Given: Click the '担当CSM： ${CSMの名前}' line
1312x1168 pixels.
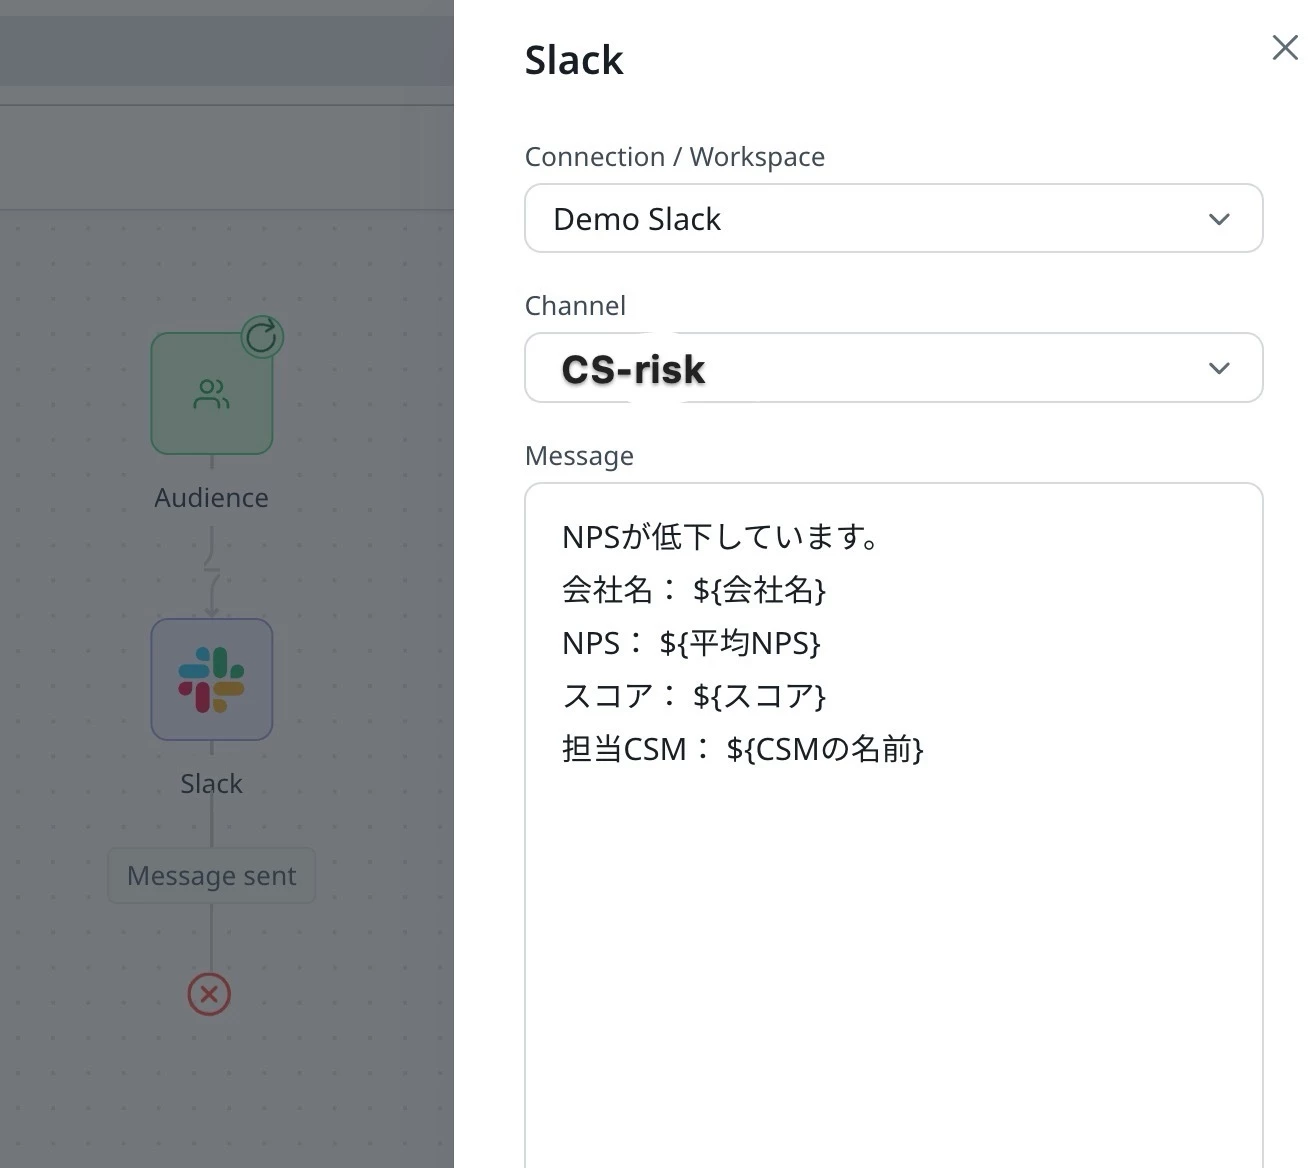Looking at the screenshot, I should (x=743, y=749).
